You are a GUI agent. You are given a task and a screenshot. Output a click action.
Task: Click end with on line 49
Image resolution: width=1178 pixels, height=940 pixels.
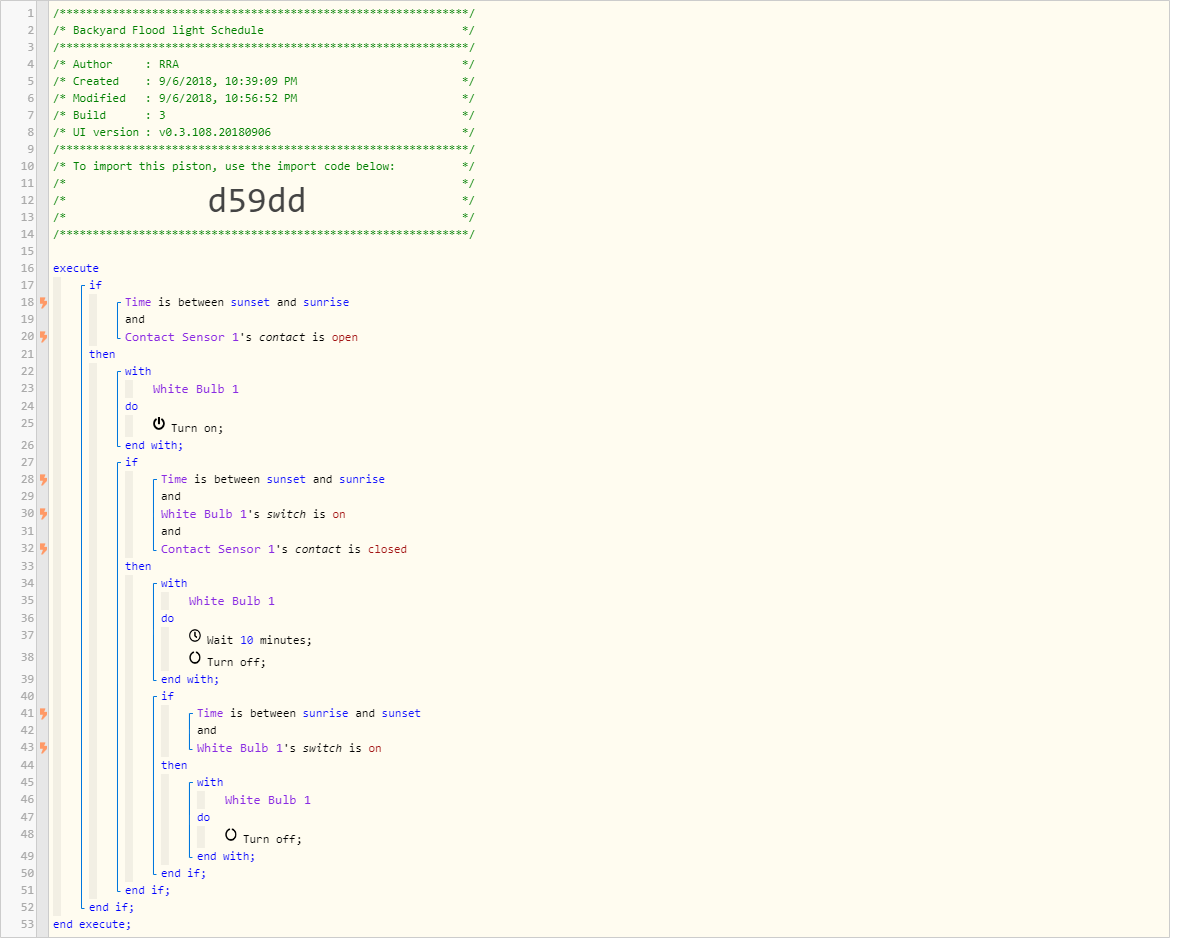point(226,857)
